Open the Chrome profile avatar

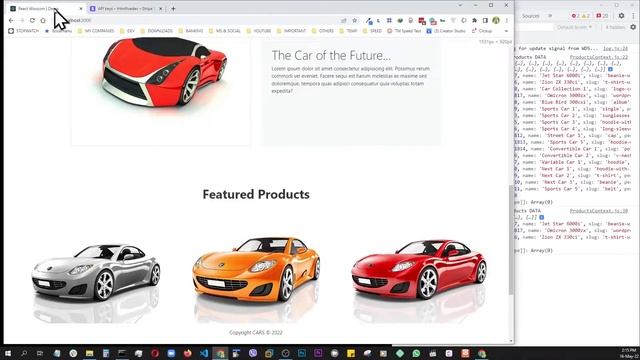coord(496,20)
